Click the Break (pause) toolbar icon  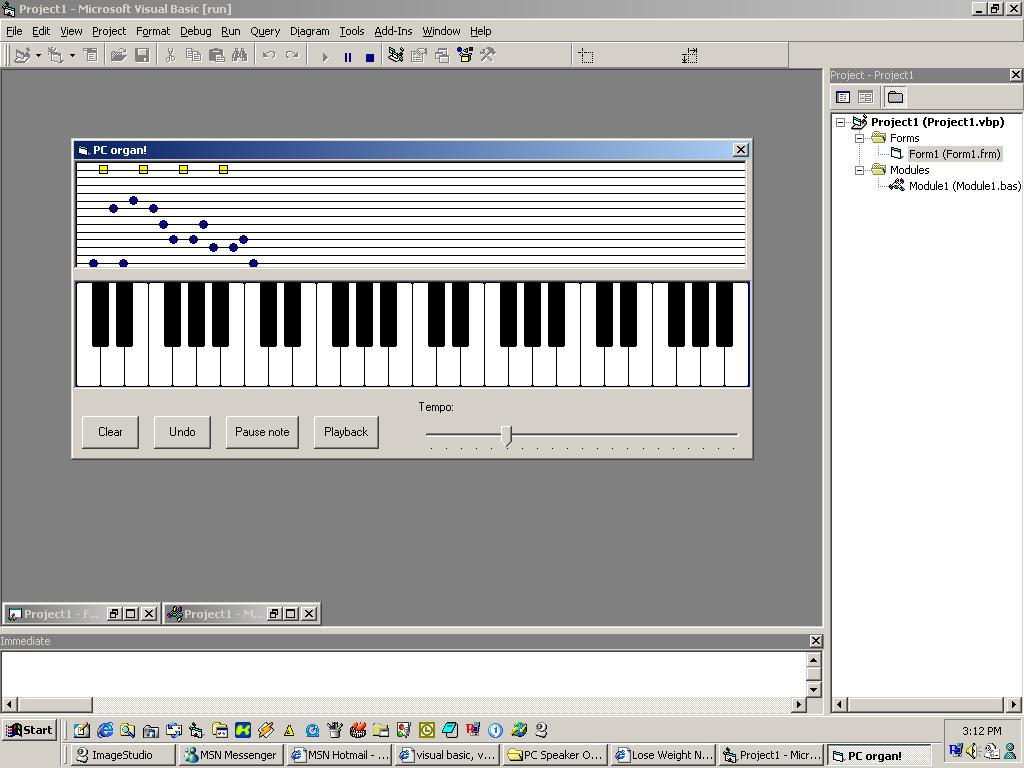[347, 57]
